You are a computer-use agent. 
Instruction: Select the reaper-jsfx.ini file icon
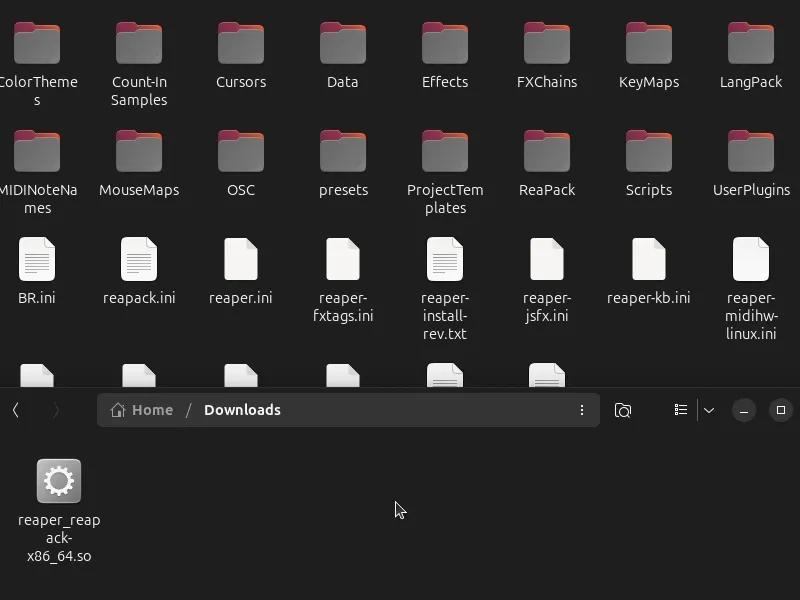click(547, 259)
